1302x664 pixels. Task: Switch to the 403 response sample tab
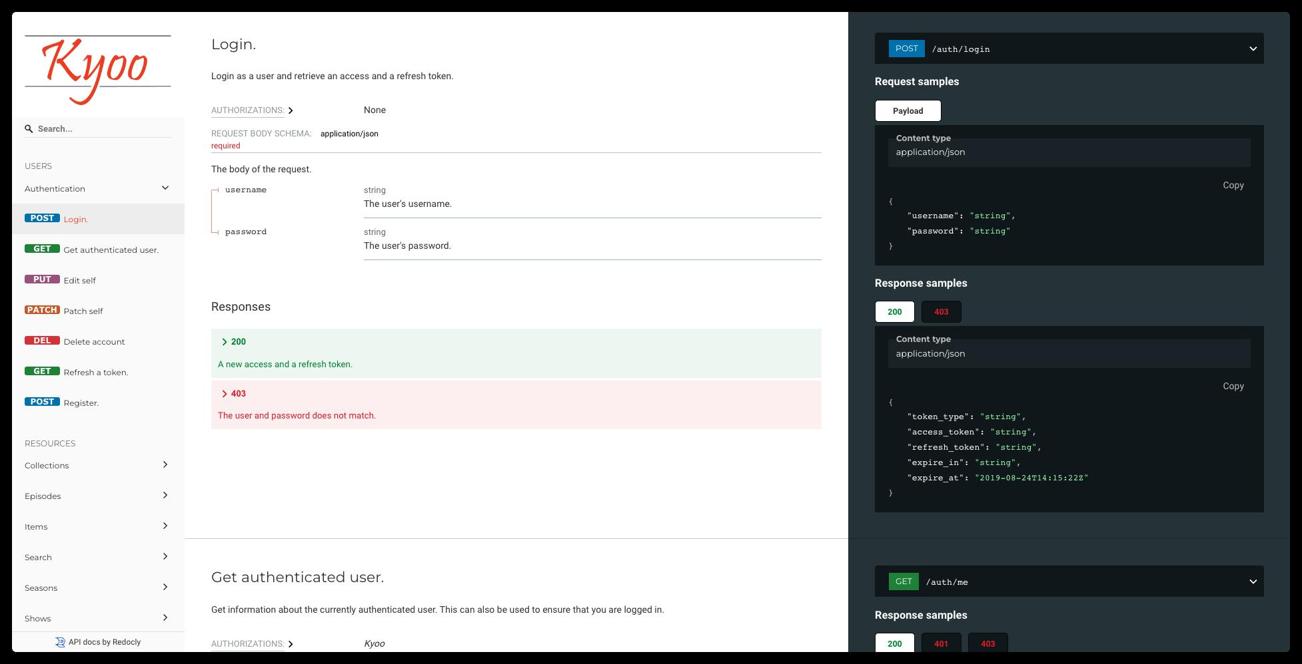(x=941, y=312)
